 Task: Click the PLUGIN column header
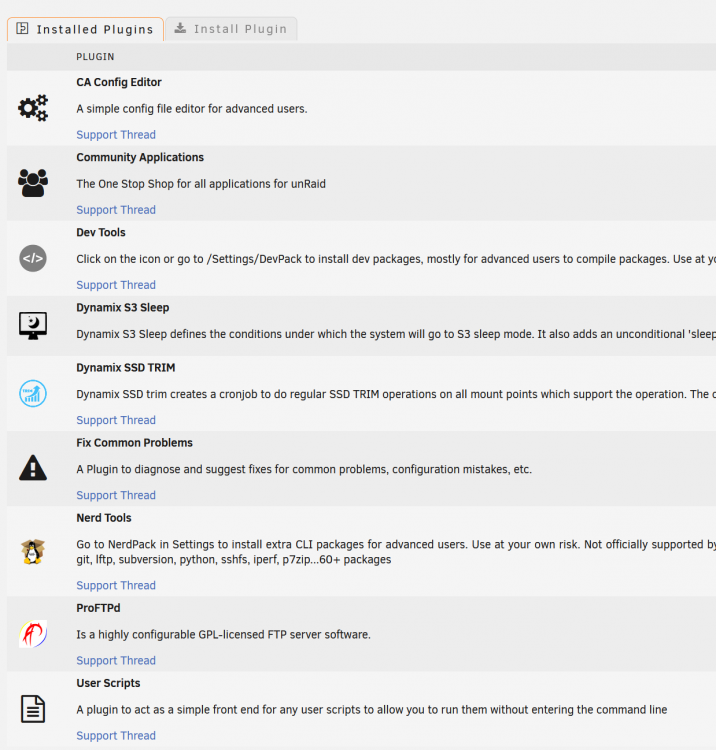(x=95, y=57)
